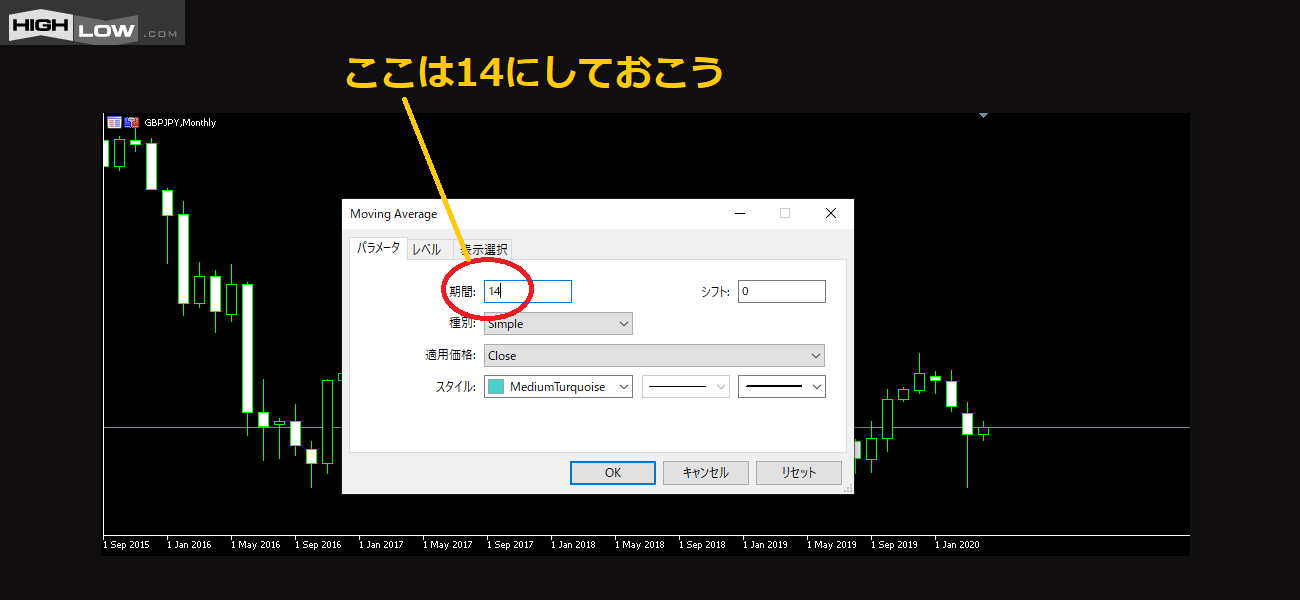The height and width of the screenshot is (600, 1300).
Task: Open the line width dropdown
Action: point(781,387)
